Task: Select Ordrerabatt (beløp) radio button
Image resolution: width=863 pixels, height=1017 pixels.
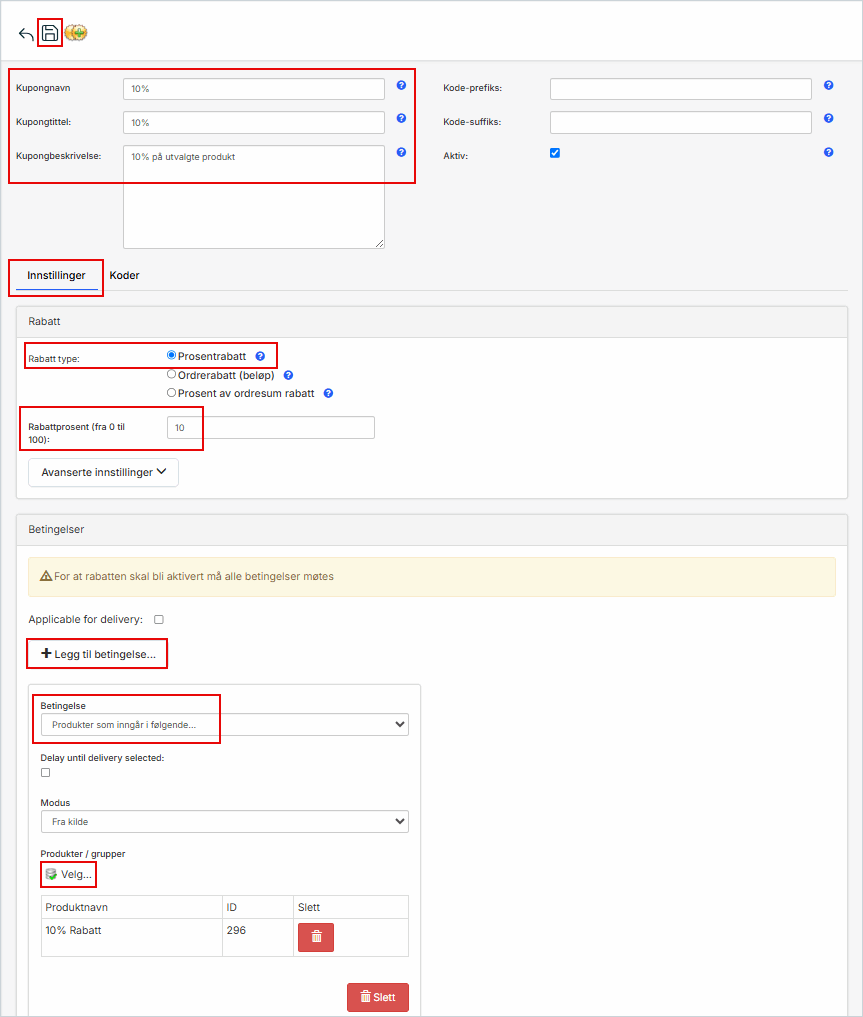Action: point(172,374)
